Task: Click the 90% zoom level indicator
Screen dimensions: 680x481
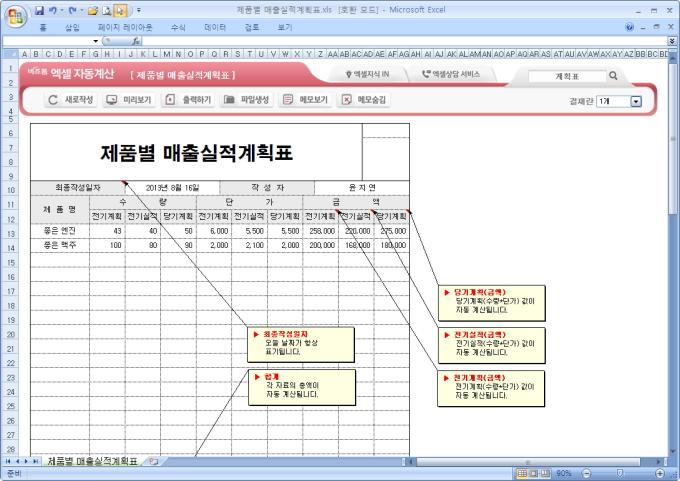Action: pos(564,473)
